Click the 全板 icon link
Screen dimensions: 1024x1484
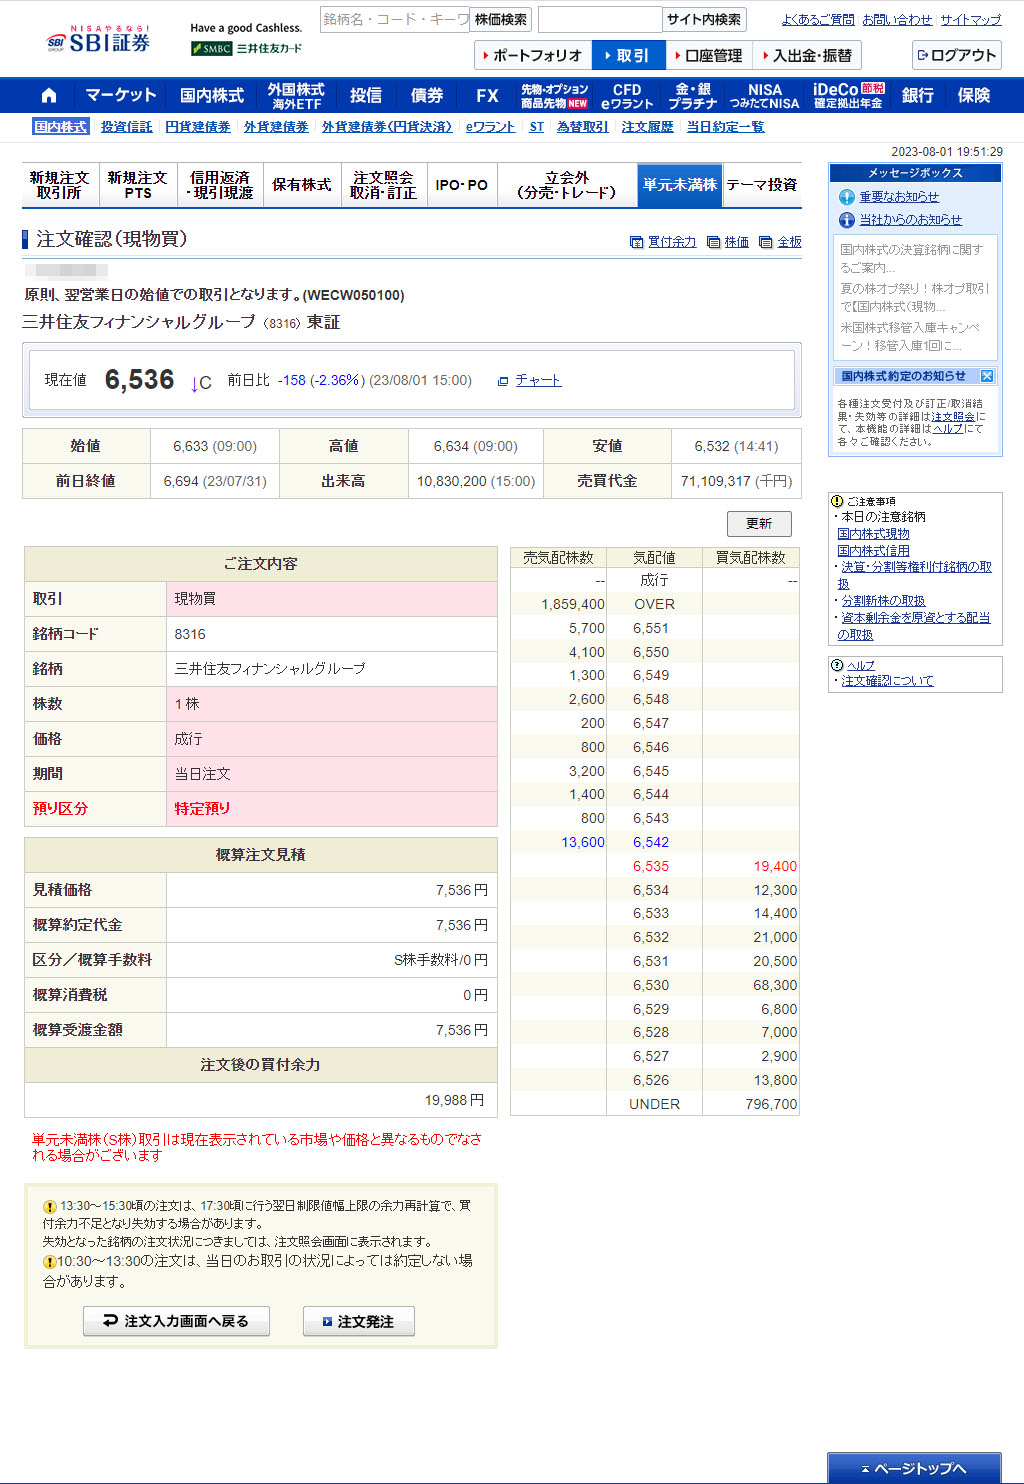[x=781, y=242]
